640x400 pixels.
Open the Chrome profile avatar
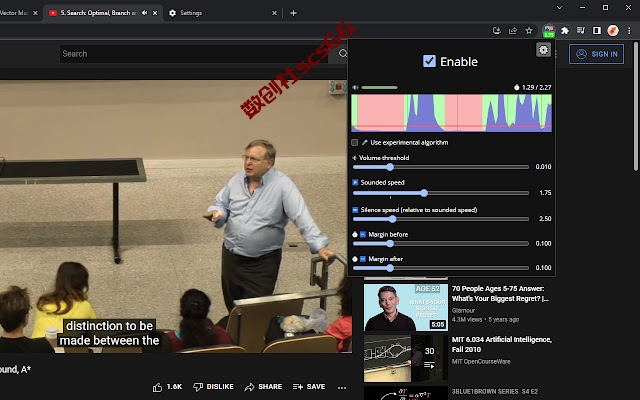point(613,31)
